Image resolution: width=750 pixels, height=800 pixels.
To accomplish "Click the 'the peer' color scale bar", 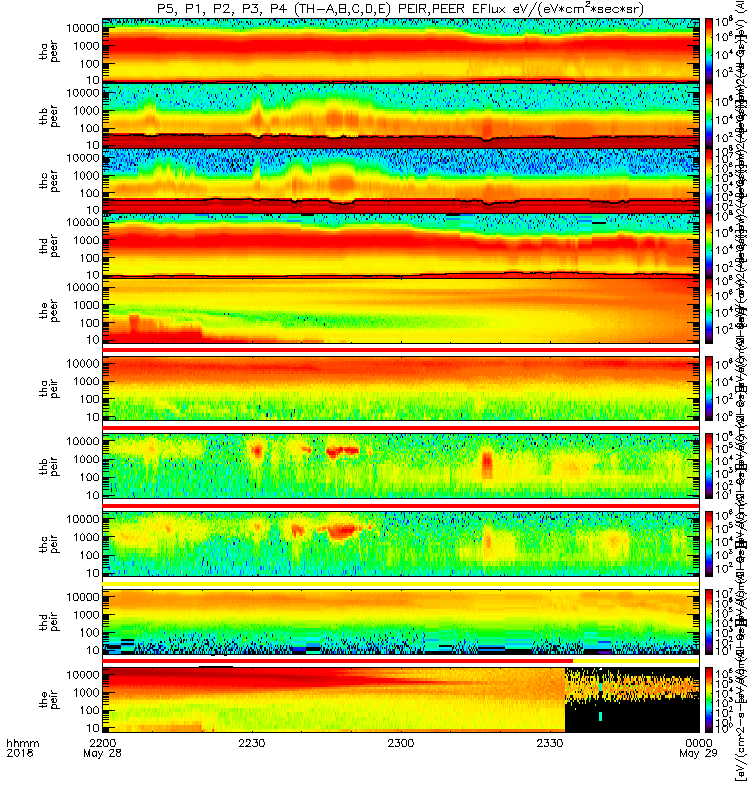I will tap(709, 310).
